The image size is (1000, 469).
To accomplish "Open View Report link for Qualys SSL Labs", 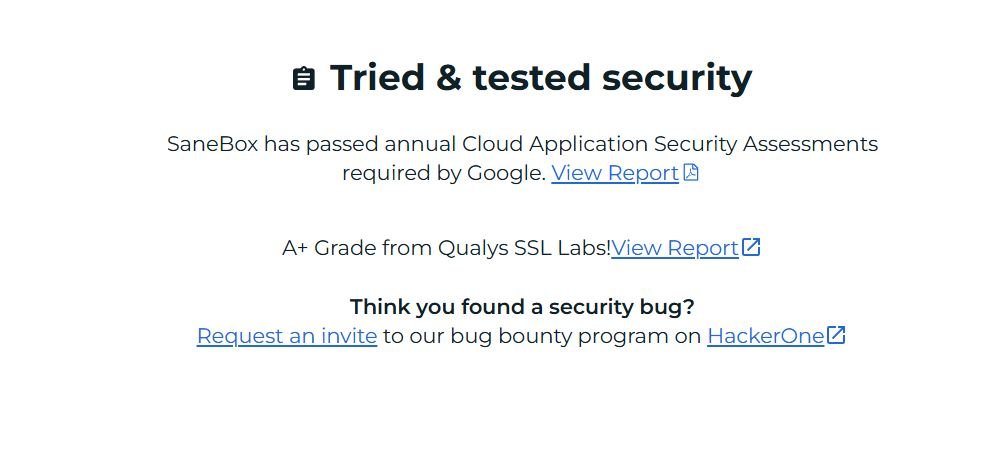I will point(675,248).
